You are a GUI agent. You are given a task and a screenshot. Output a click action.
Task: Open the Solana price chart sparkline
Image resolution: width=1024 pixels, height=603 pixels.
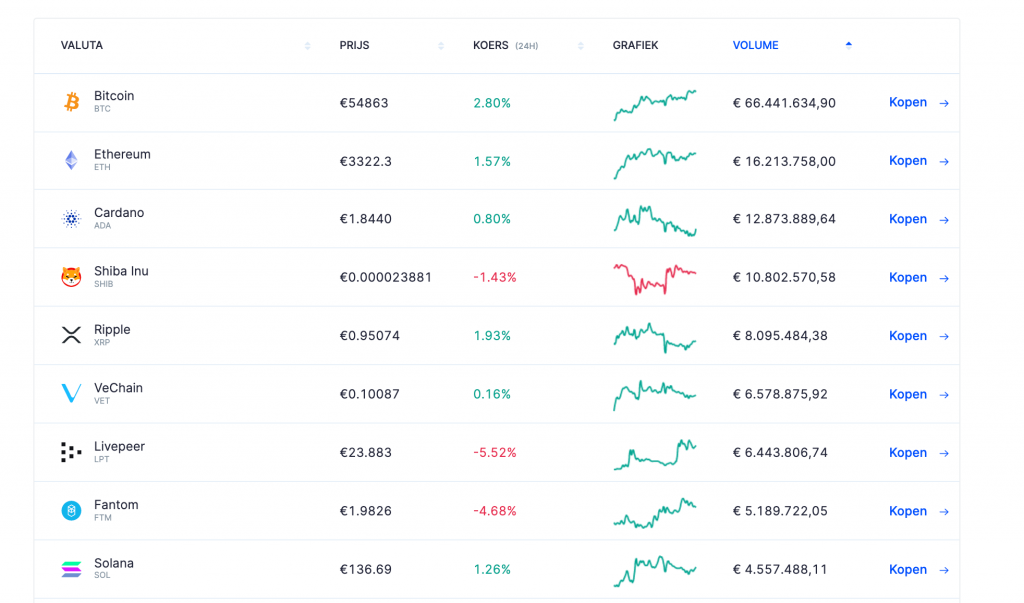(x=655, y=571)
